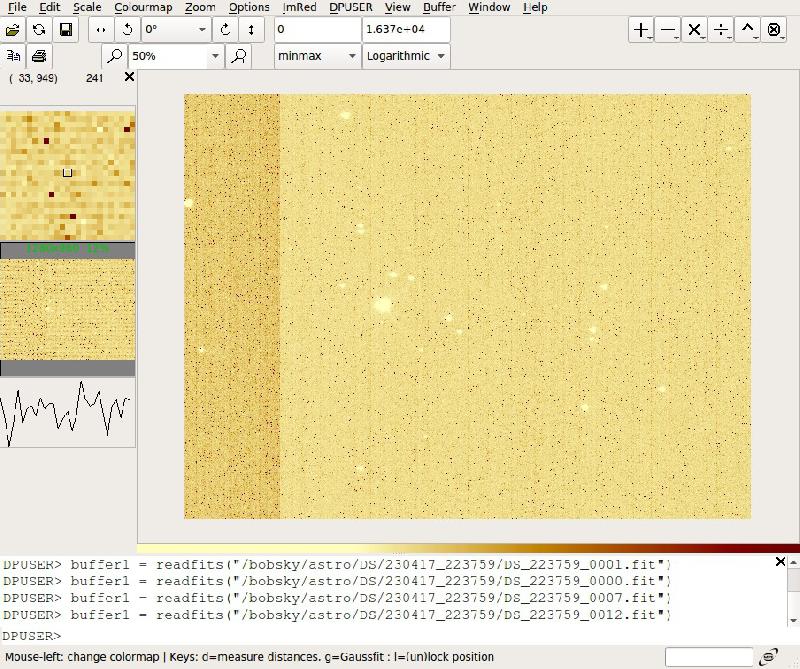
Task: Click console line reading DS_223759_0000.fit
Action: click(337, 581)
